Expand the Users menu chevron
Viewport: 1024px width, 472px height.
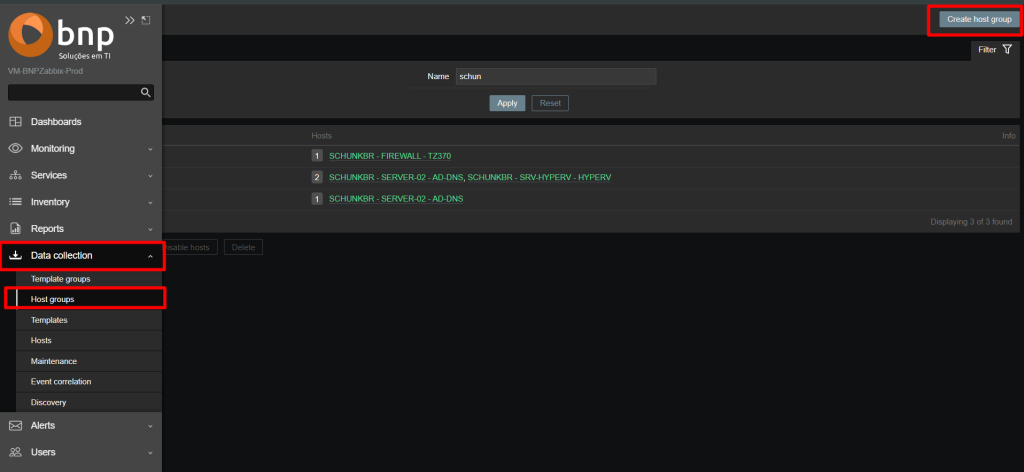[150, 453]
